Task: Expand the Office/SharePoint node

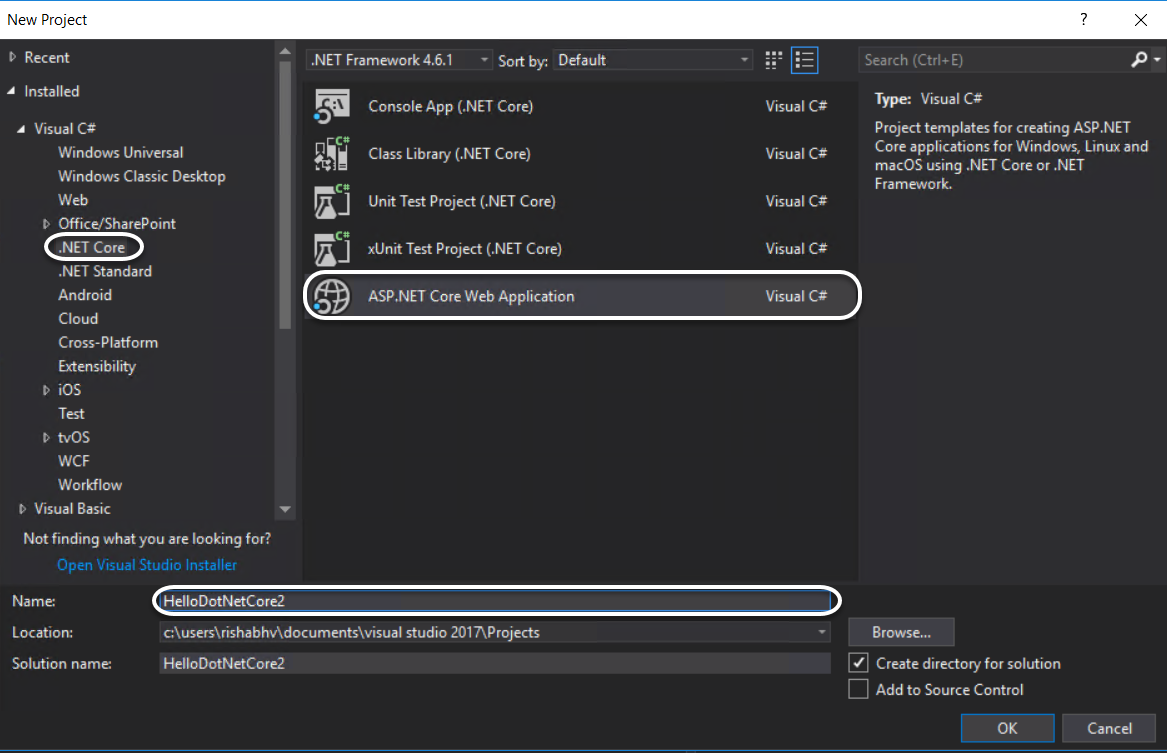Action: click(x=46, y=223)
